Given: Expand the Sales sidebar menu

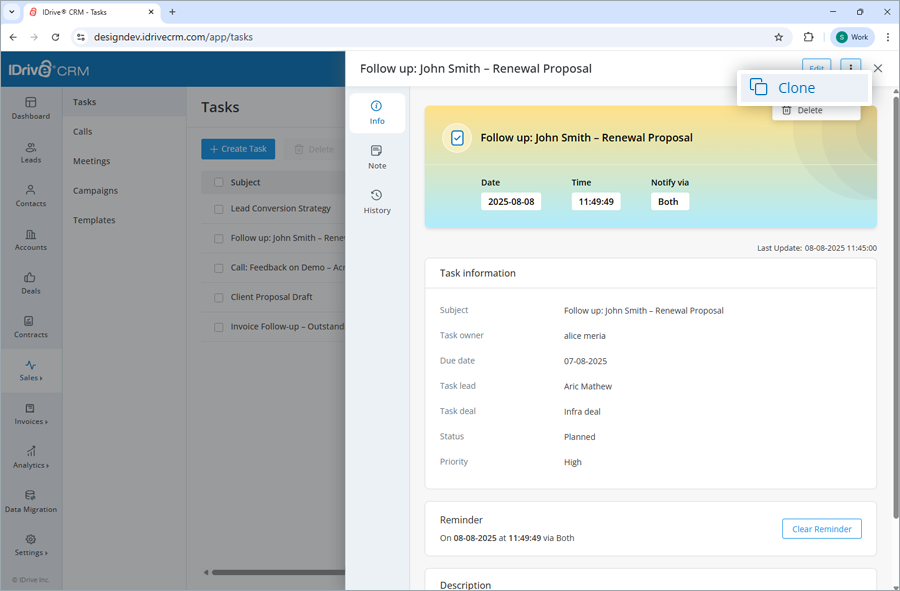Looking at the screenshot, I should tap(31, 371).
